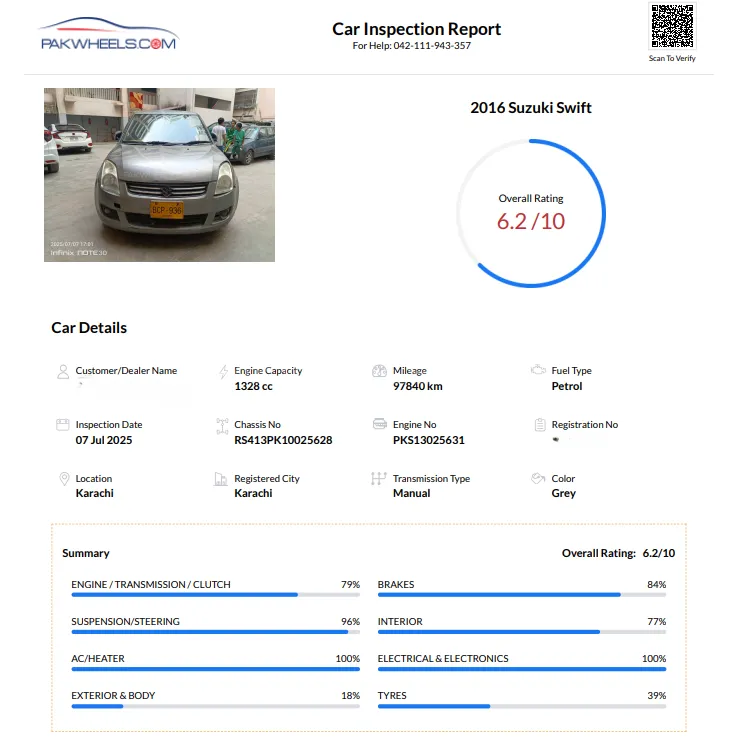This screenshot has width=735, height=747.
Task: Open the grey Suzuki Swift car photo
Action: 159,175
